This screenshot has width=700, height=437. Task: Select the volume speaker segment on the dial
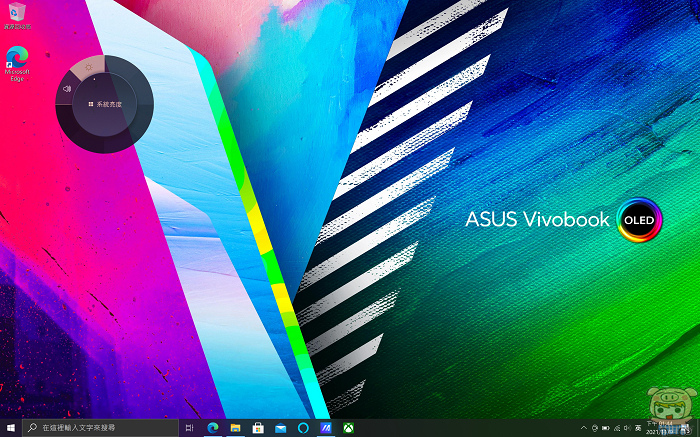67,89
